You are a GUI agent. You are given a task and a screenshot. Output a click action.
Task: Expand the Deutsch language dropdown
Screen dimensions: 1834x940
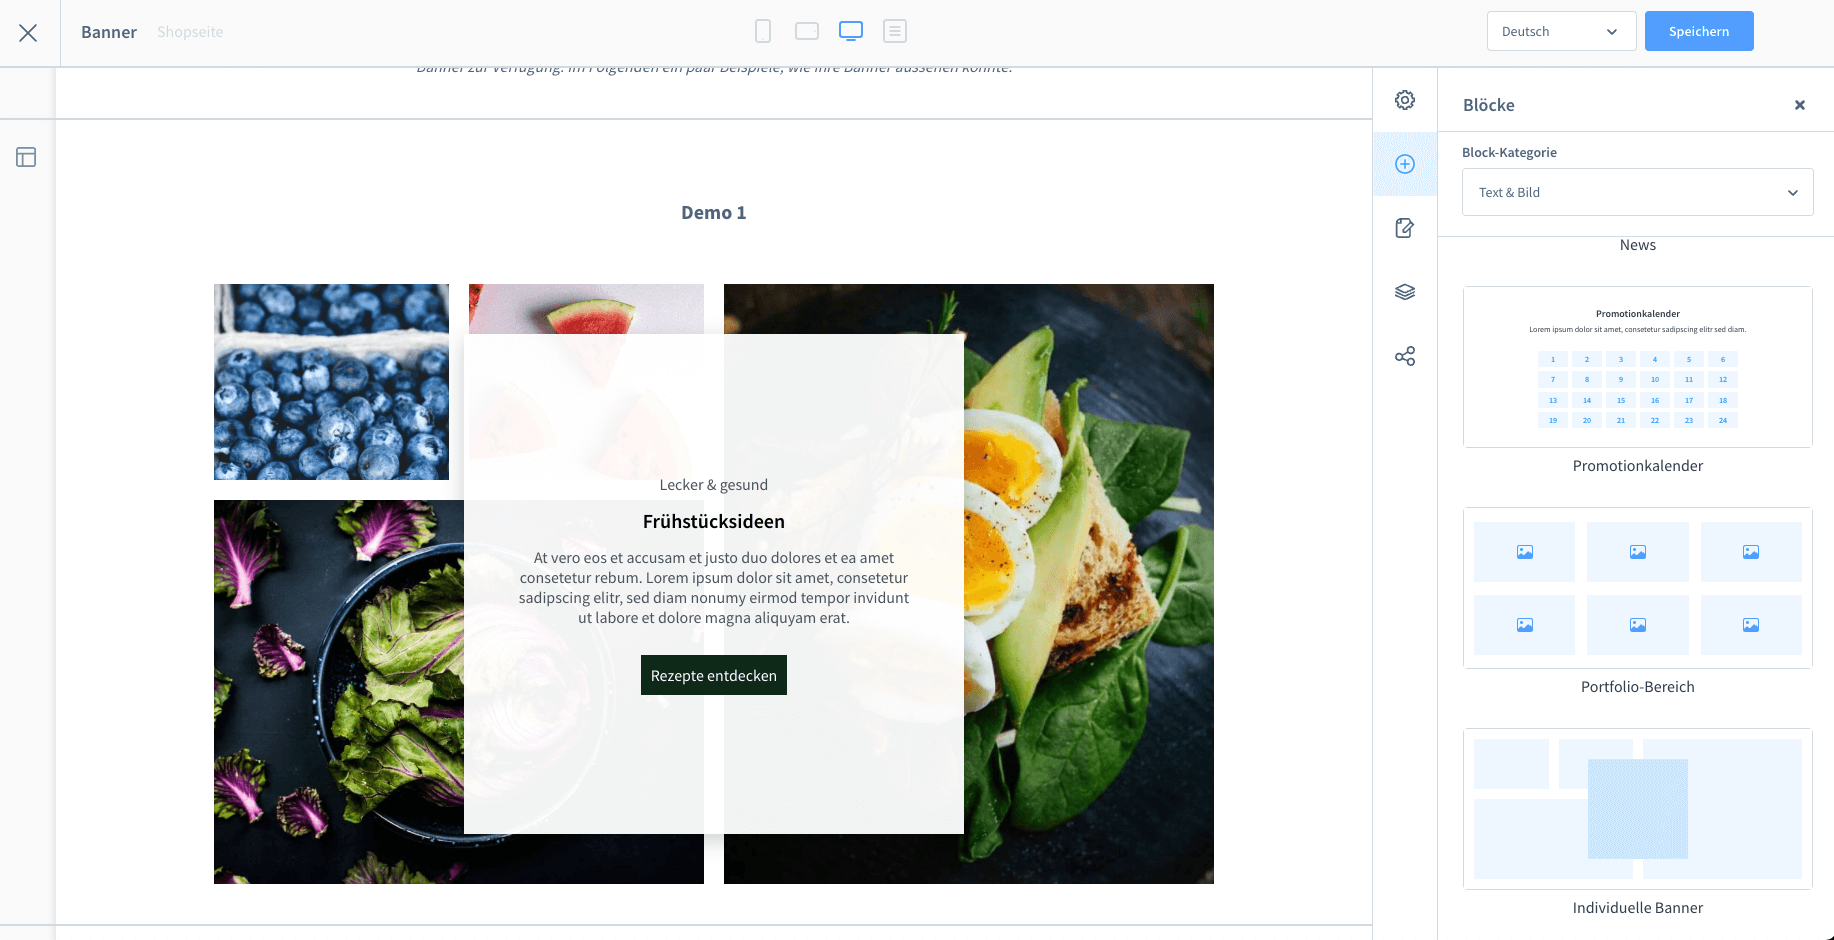pyautogui.click(x=1561, y=31)
